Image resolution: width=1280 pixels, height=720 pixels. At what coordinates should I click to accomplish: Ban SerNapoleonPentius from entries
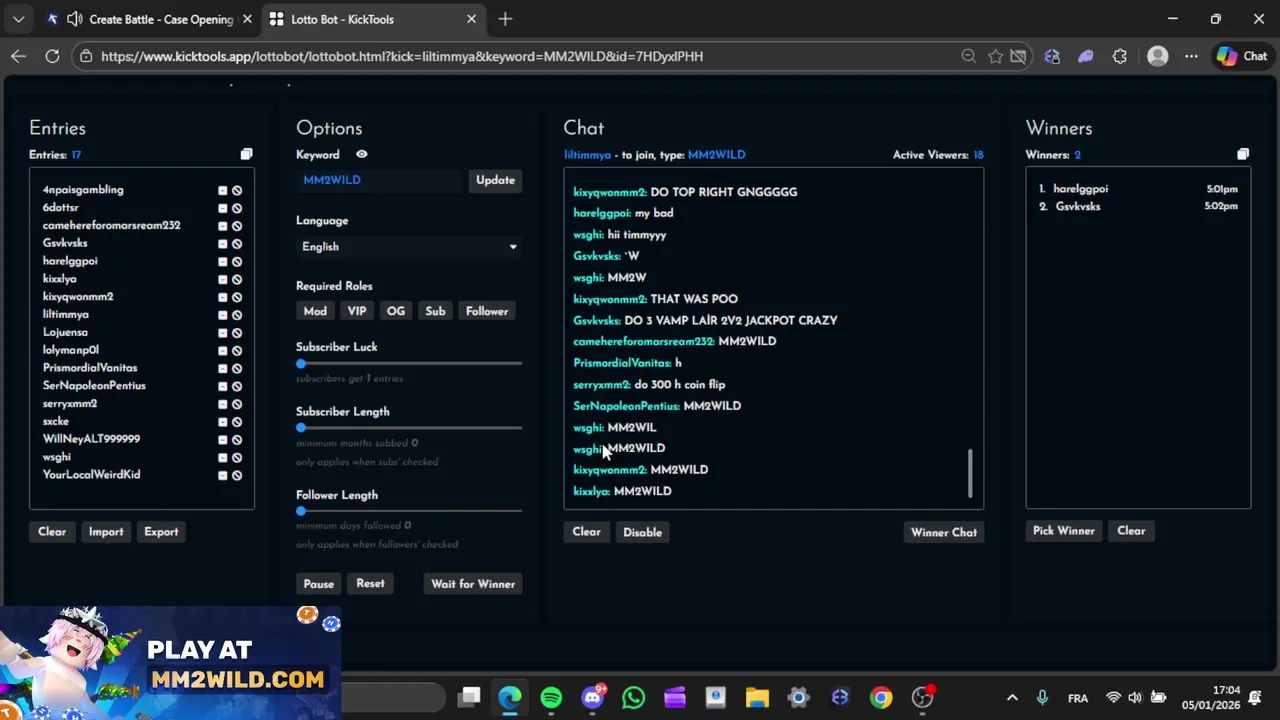237,386
